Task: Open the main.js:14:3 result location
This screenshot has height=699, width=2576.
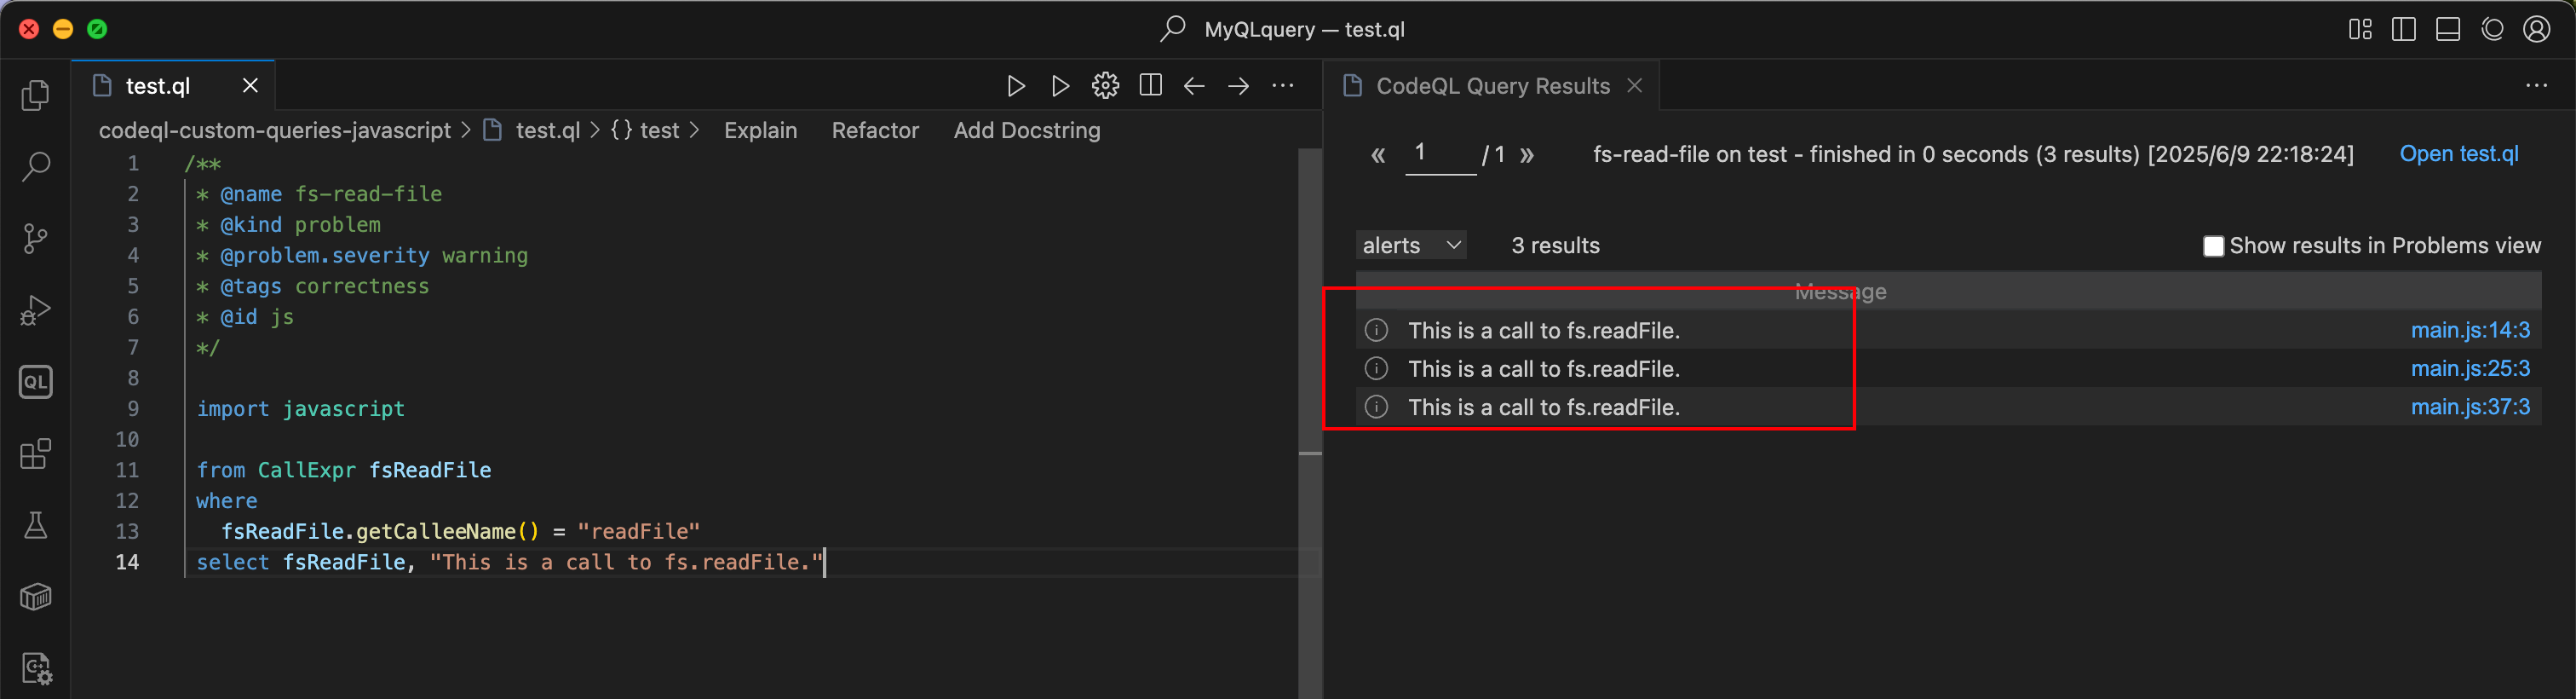Action: pos(2469,330)
